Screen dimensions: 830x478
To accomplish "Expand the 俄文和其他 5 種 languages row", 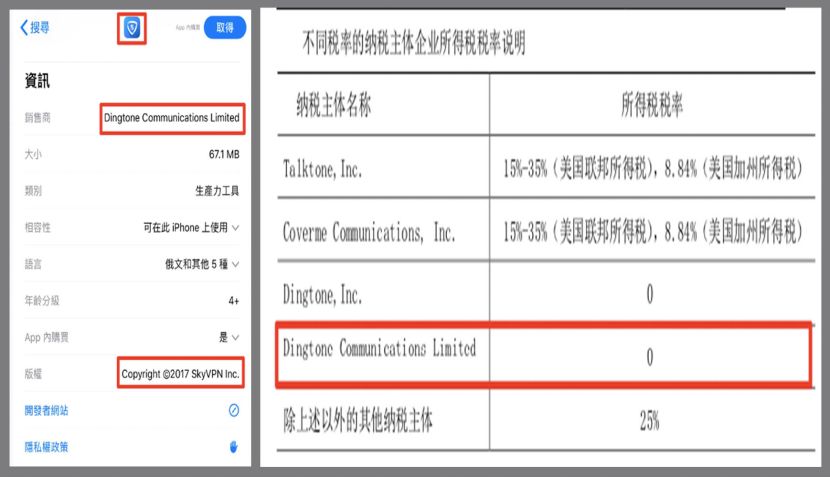I will (202, 264).
